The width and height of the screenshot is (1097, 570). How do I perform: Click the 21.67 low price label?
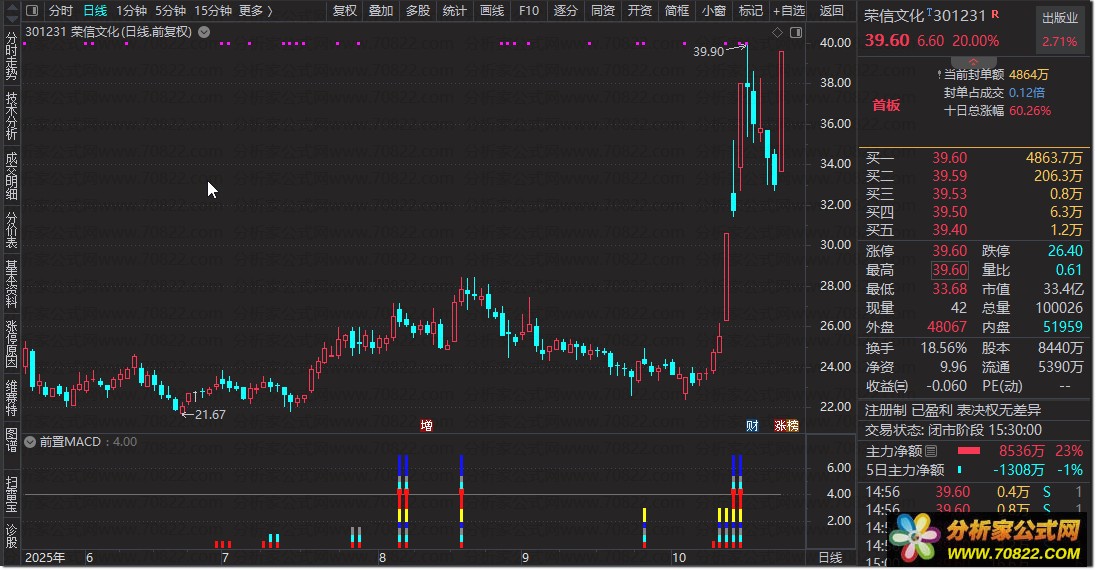pyautogui.click(x=210, y=415)
